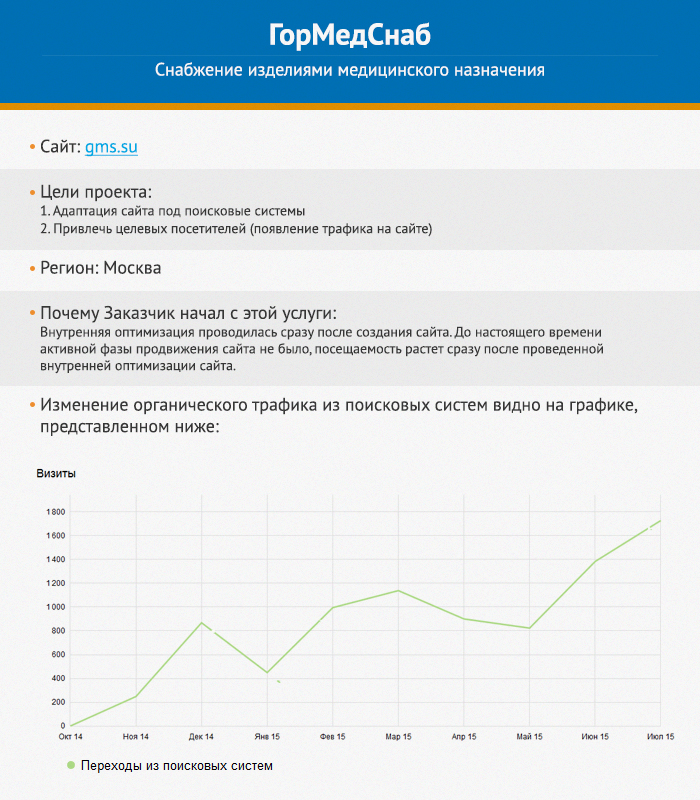
Task: Click the Мар 15 data point on the line
Action: point(398,590)
